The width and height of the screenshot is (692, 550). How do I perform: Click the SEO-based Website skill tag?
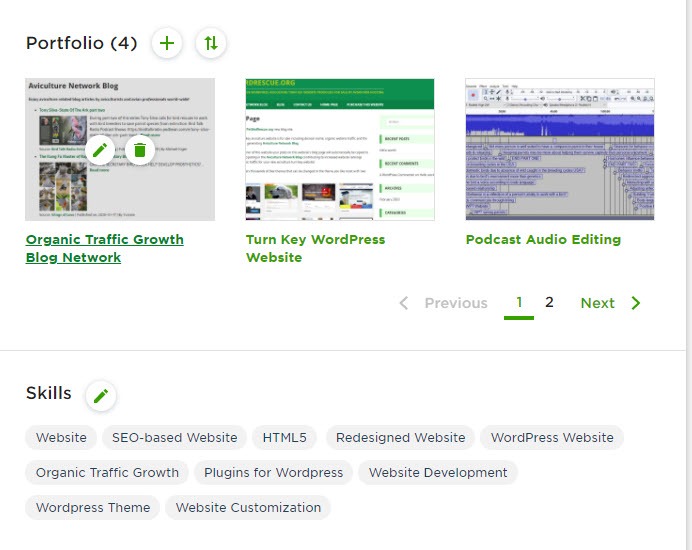point(174,437)
